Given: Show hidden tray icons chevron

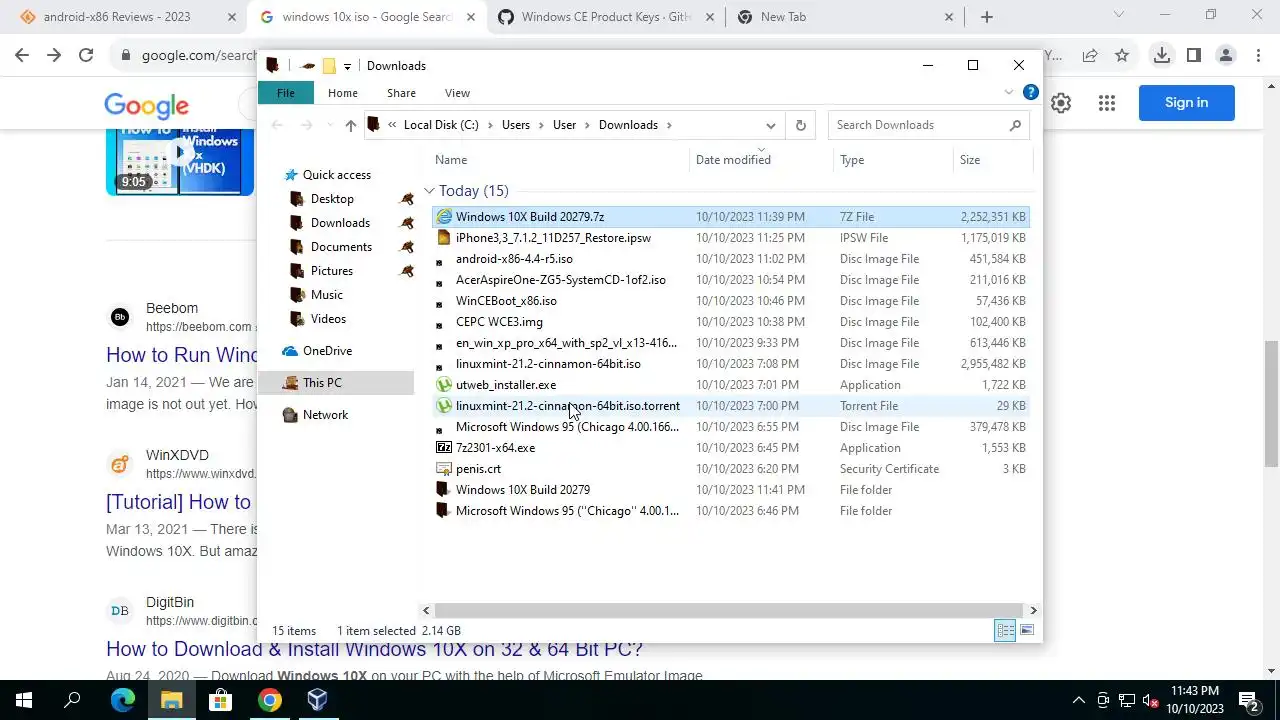Looking at the screenshot, I should (1078, 700).
